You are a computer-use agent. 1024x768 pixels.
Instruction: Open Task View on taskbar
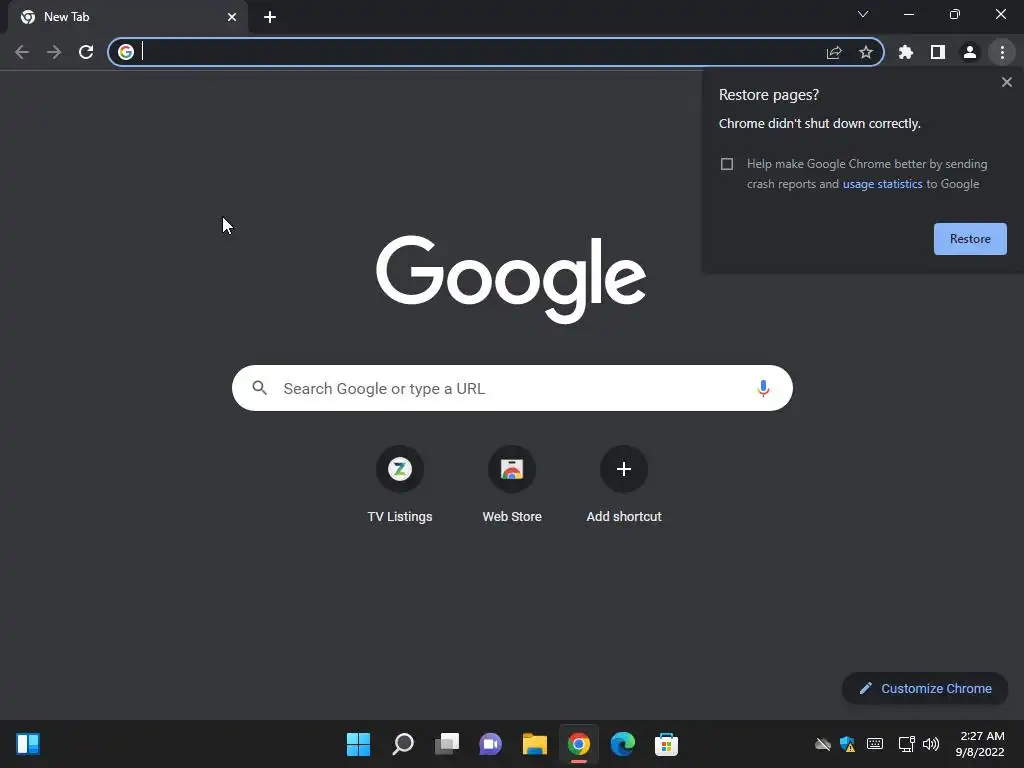click(447, 744)
